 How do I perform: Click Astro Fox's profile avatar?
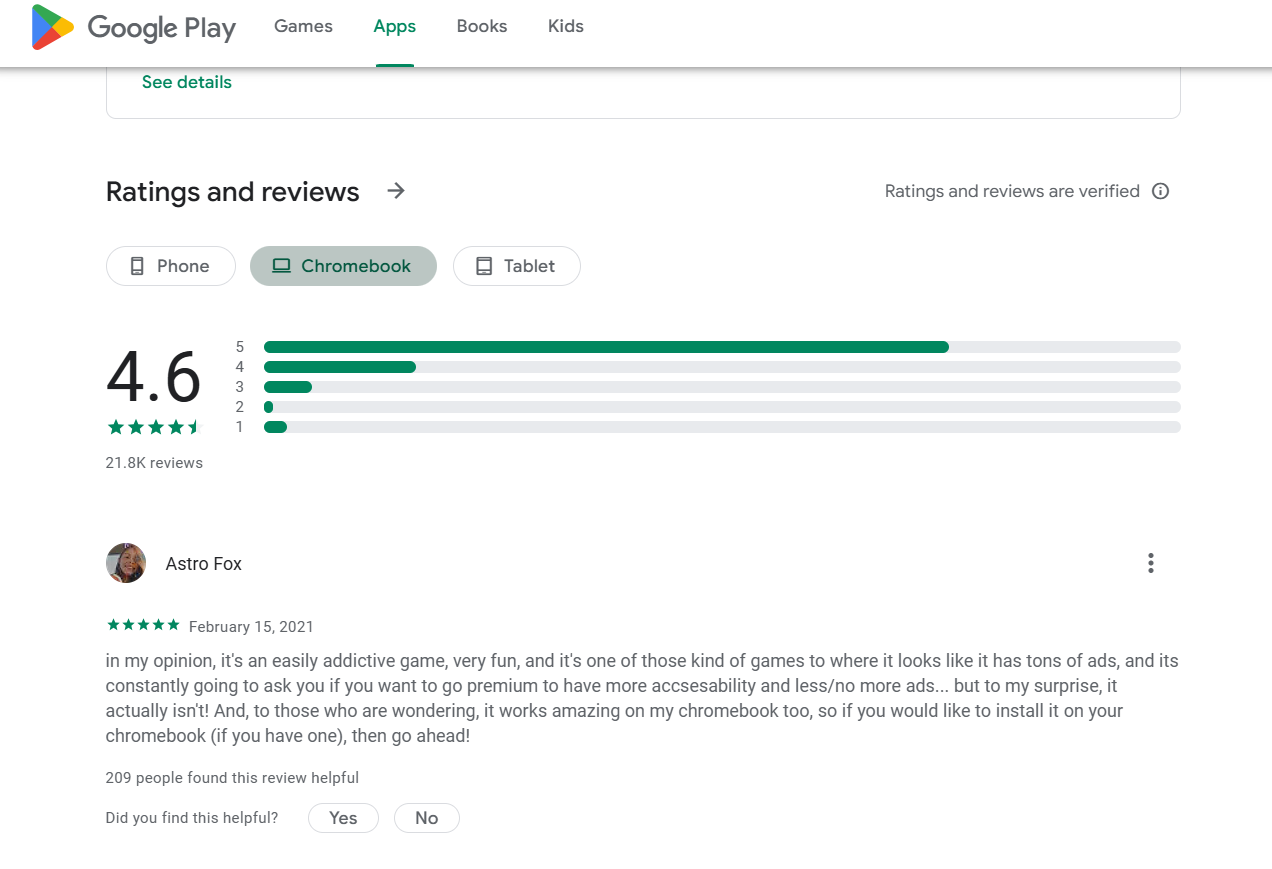126,563
